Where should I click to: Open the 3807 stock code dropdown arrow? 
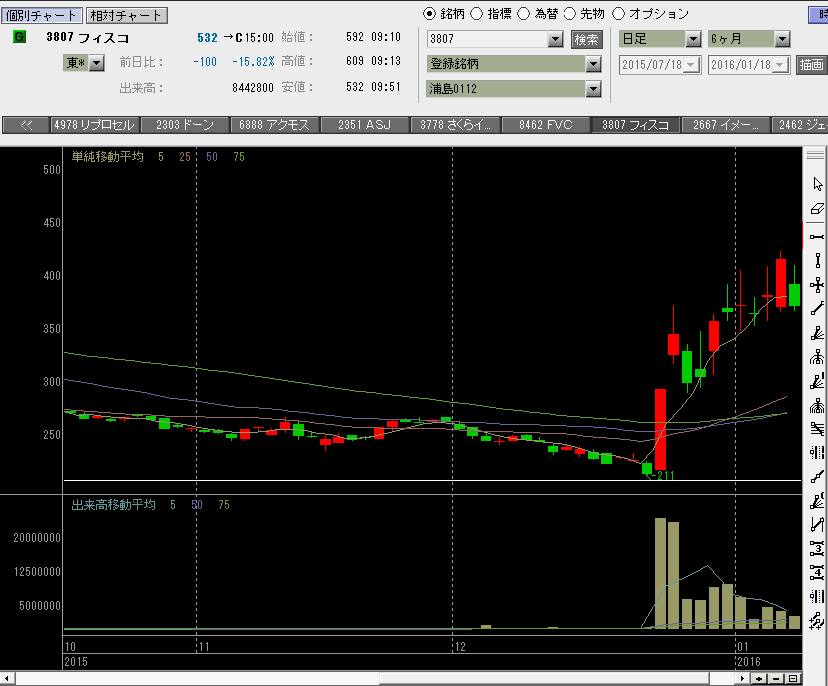pos(555,39)
